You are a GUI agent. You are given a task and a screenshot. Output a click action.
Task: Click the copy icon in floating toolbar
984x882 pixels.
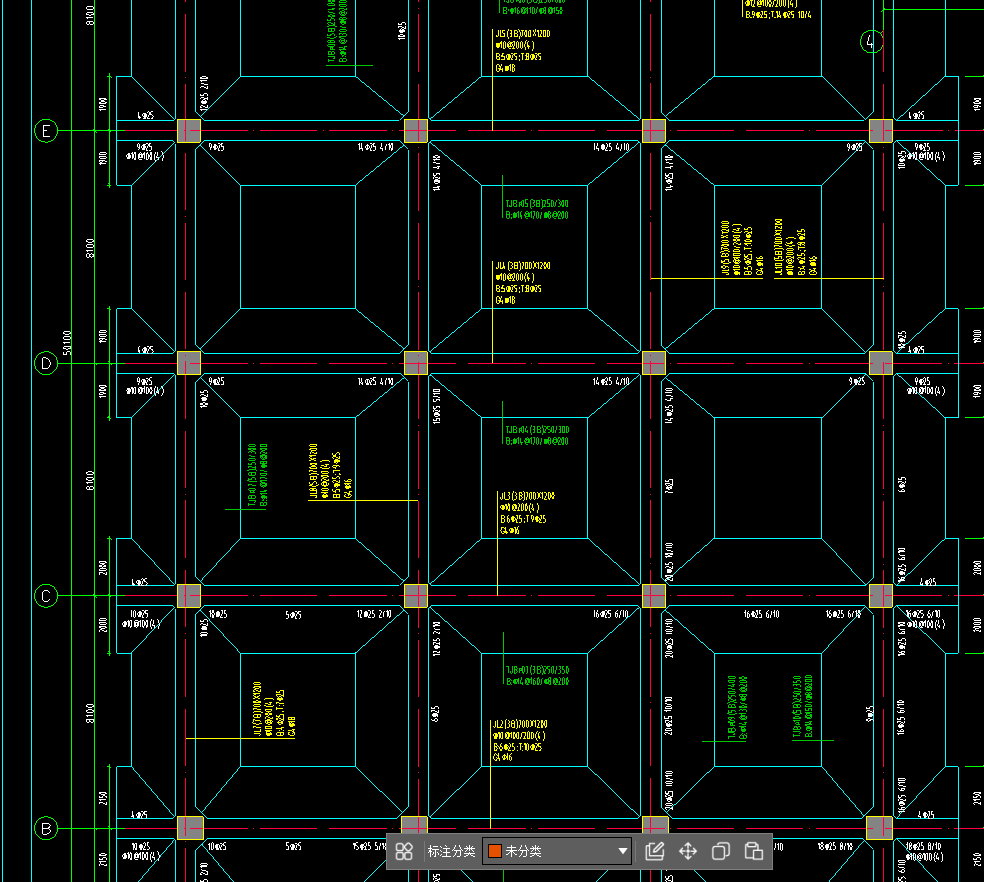pos(720,851)
